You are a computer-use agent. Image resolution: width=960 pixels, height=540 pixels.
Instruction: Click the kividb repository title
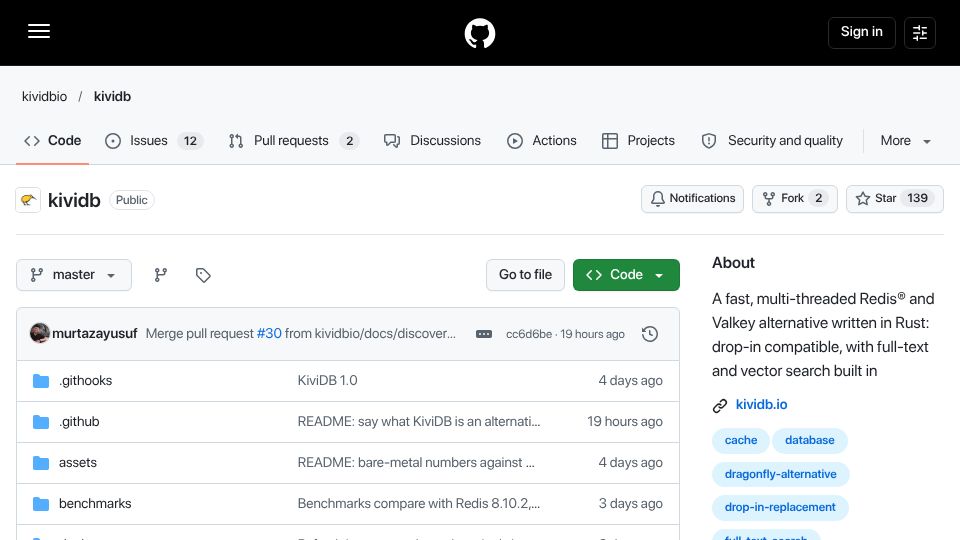(x=74, y=200)
